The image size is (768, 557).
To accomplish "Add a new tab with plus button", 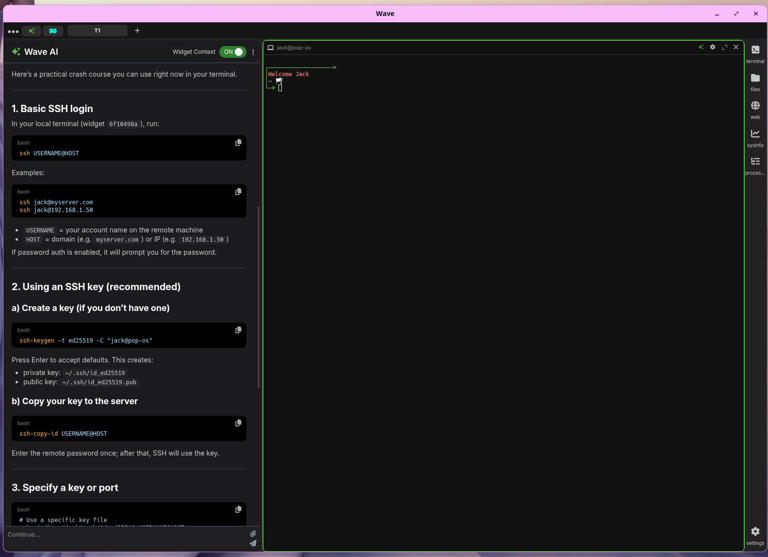I will (137, 31).
